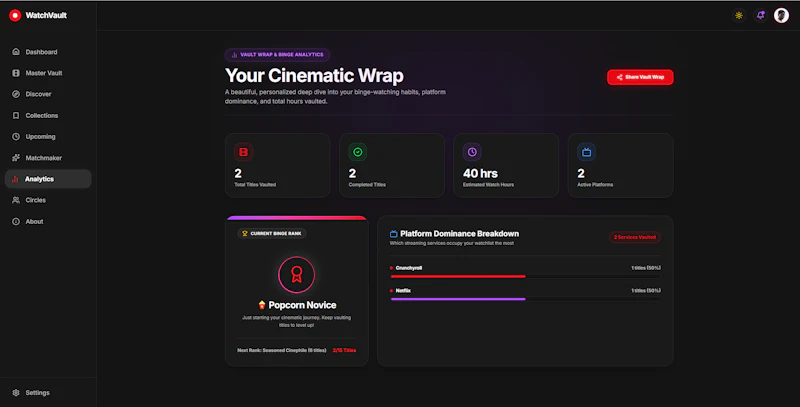Image resolution: width=800 pixels, height=407 pixels.
Task: Click the About info icon
Action: (16, 221)
